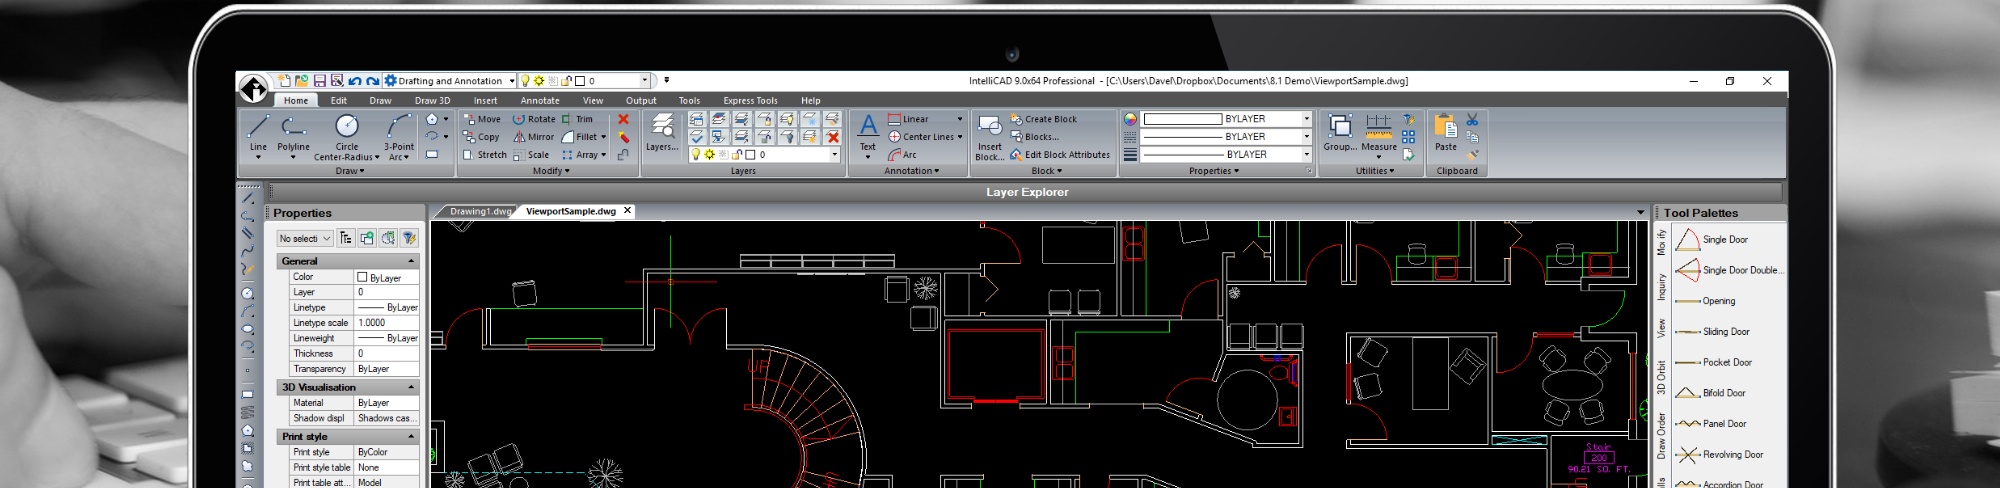Select the Bifold Door palette item

(1711, 393)
